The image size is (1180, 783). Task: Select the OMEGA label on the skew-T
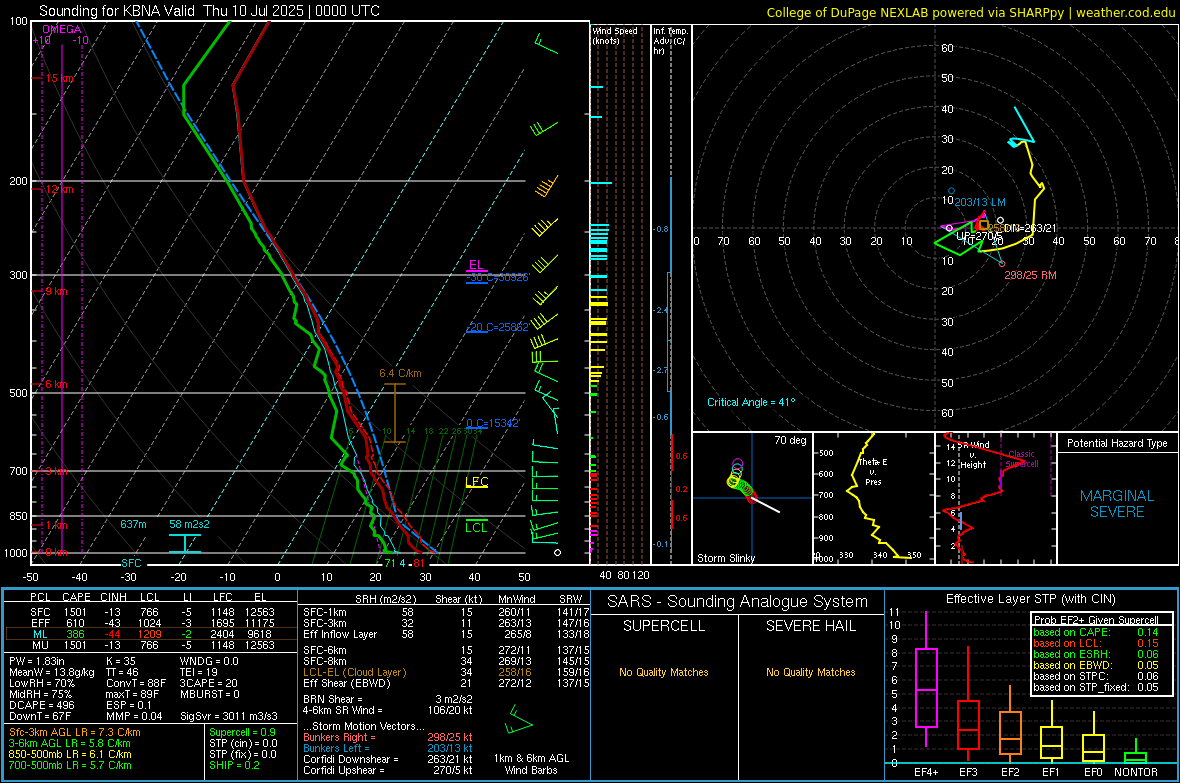click(62, 29)
